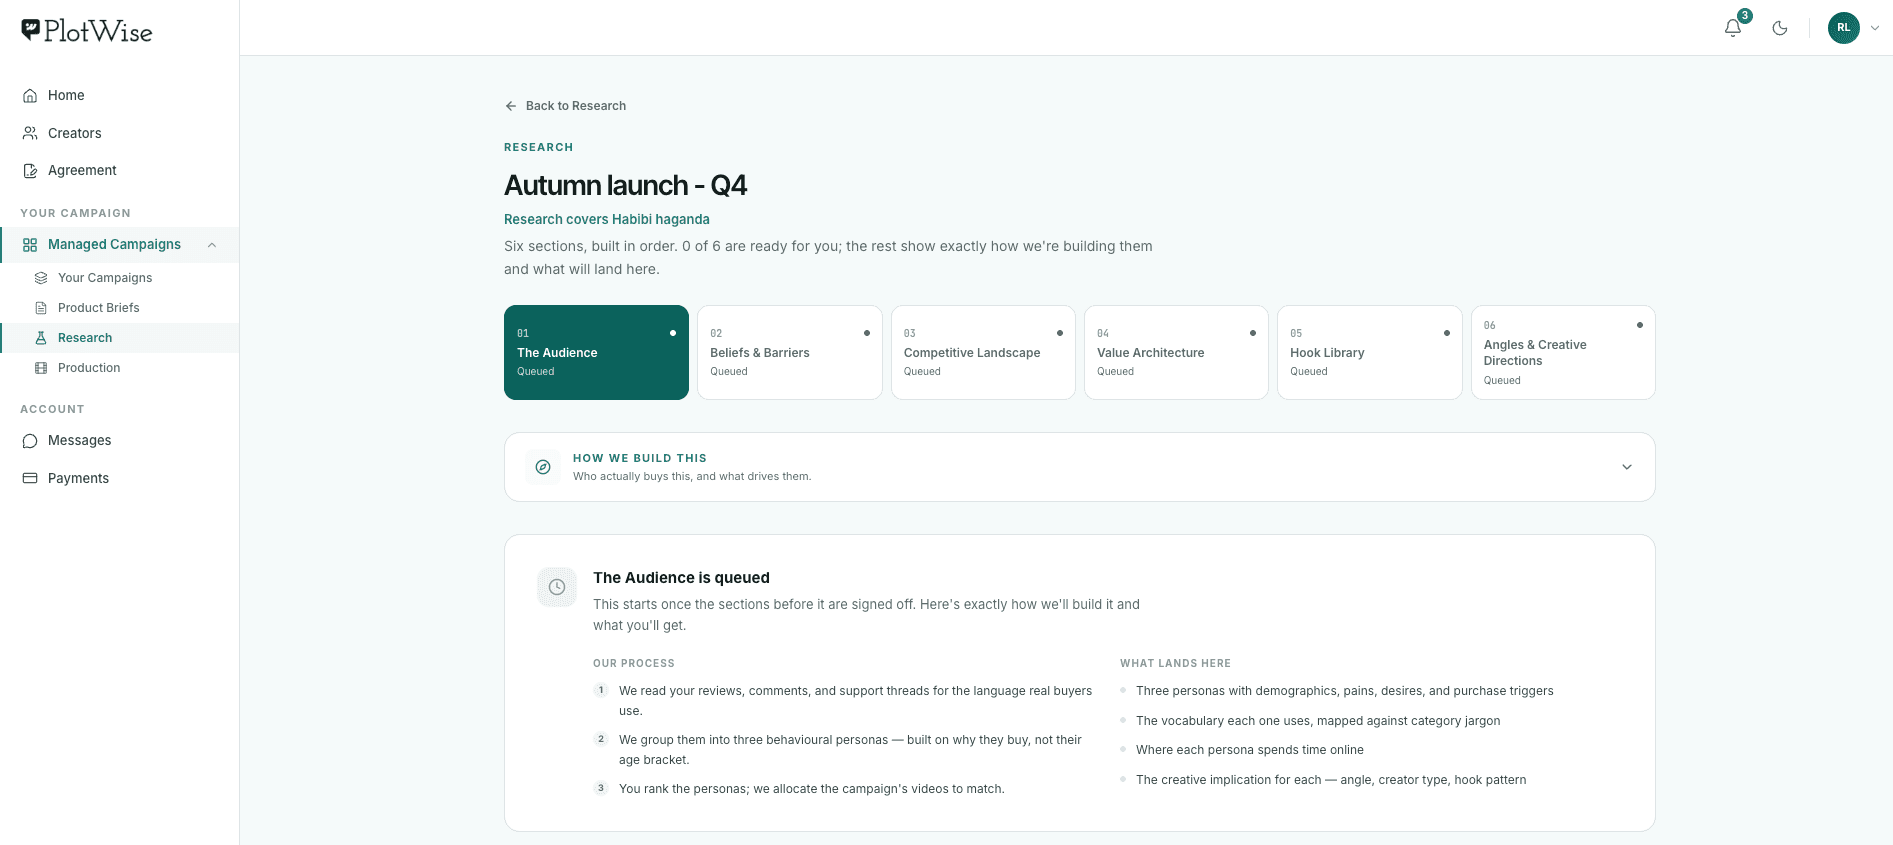
Task: Collapse the Managed Campaigns chevron
Action: point(212,245)
